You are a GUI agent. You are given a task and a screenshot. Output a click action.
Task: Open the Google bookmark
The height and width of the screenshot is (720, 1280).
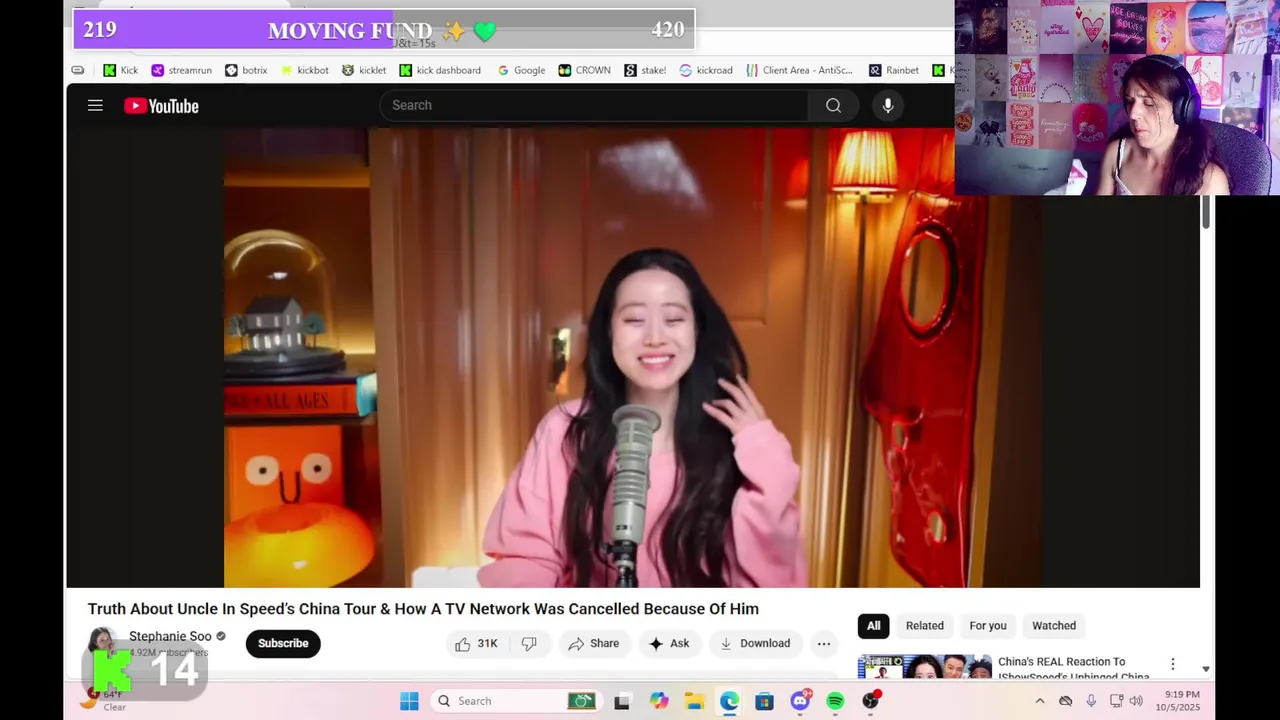point(521,70)
